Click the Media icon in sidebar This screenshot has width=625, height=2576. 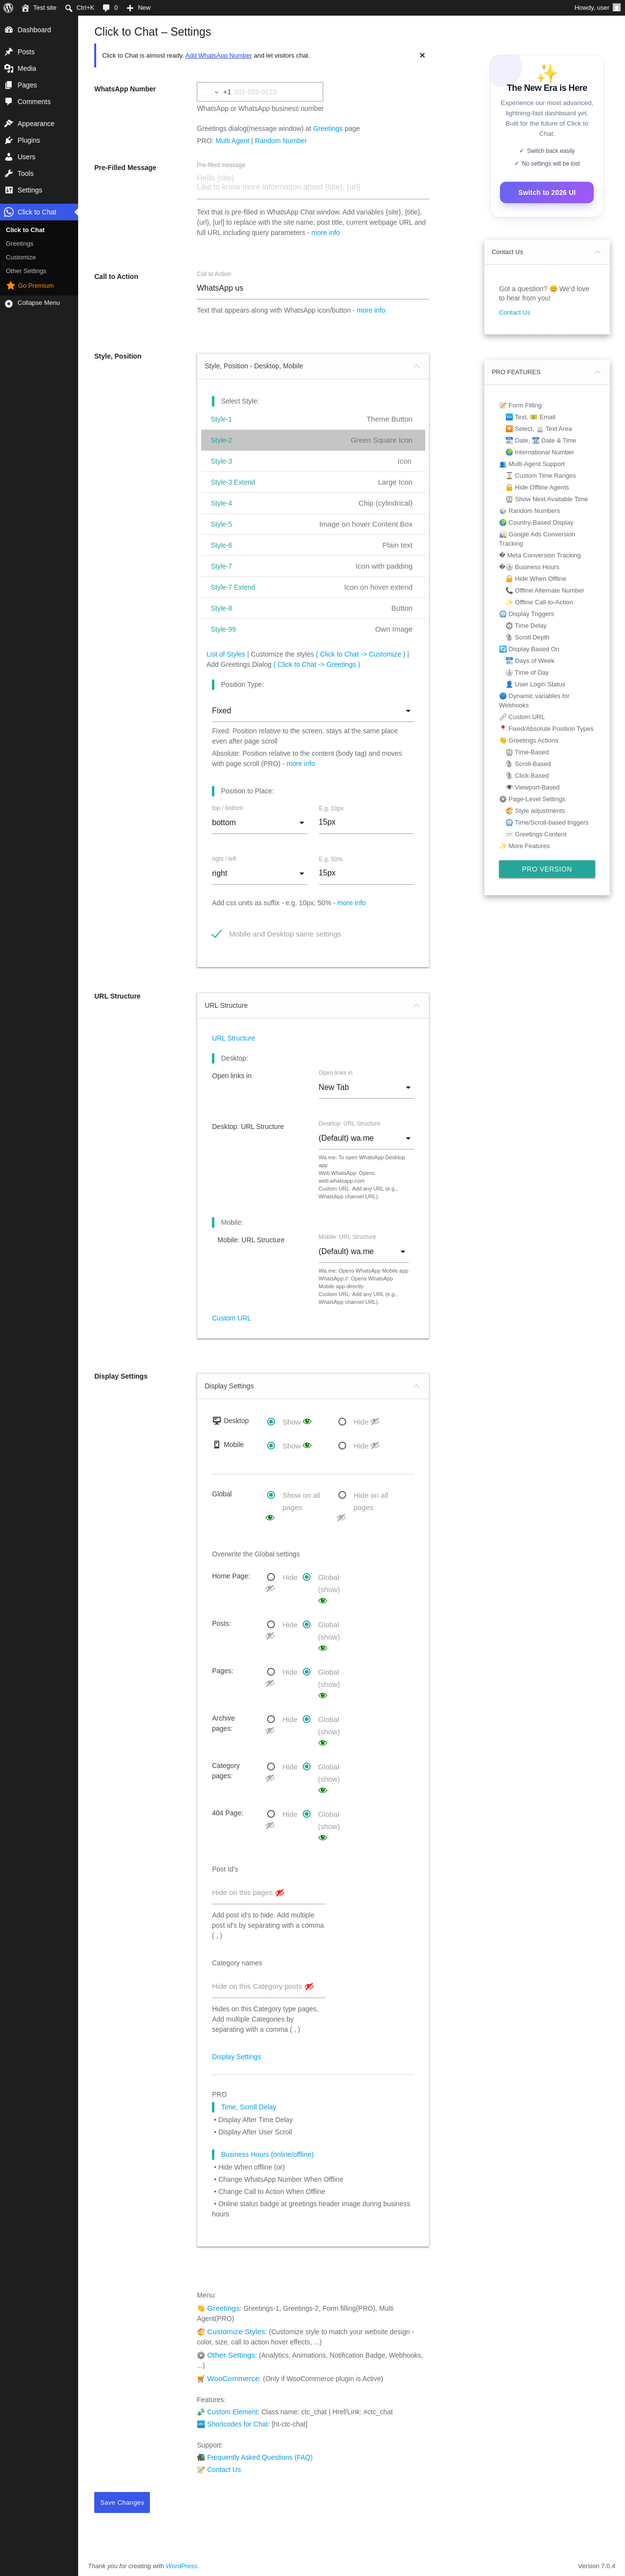pos(9,68)
